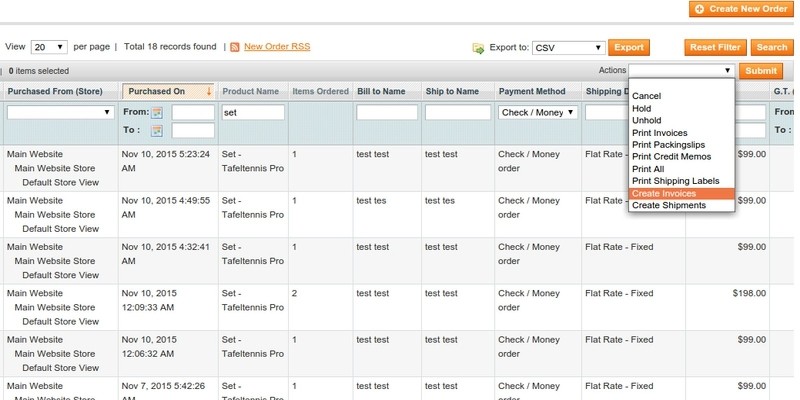Choose Create Shipments in actions list

[x=669, y=206]
